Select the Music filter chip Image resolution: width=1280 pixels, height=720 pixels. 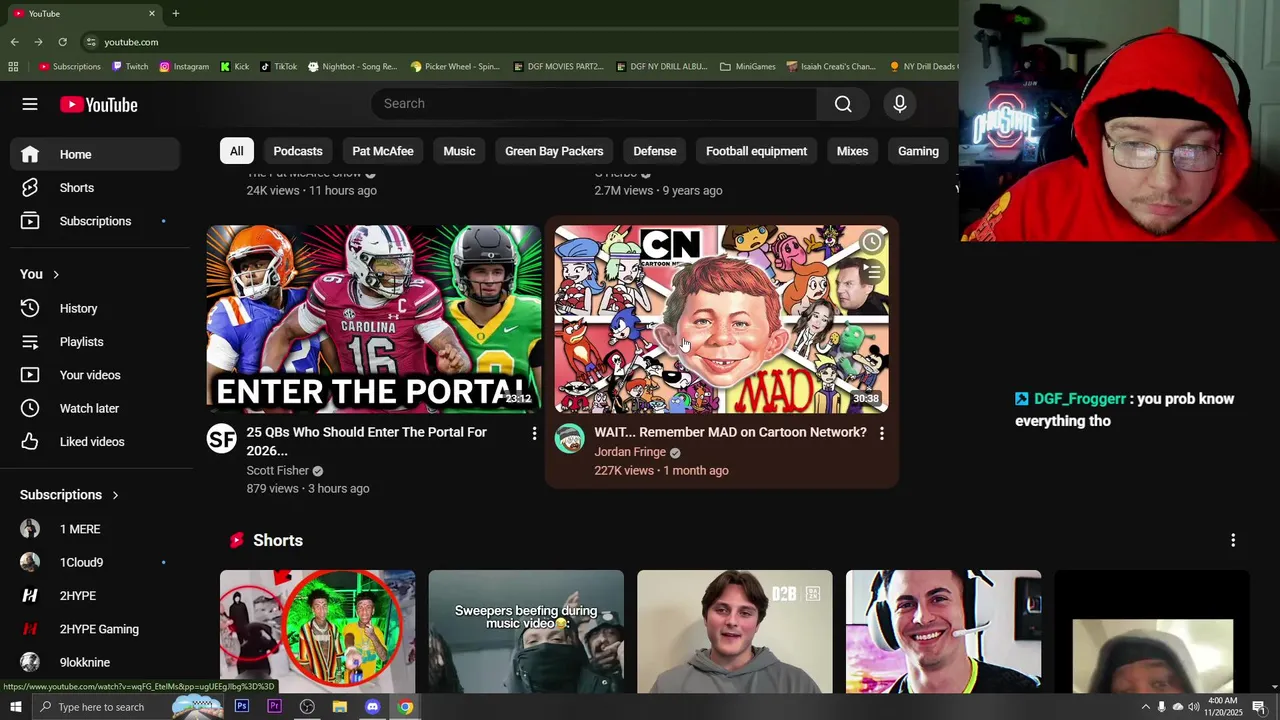459,151
